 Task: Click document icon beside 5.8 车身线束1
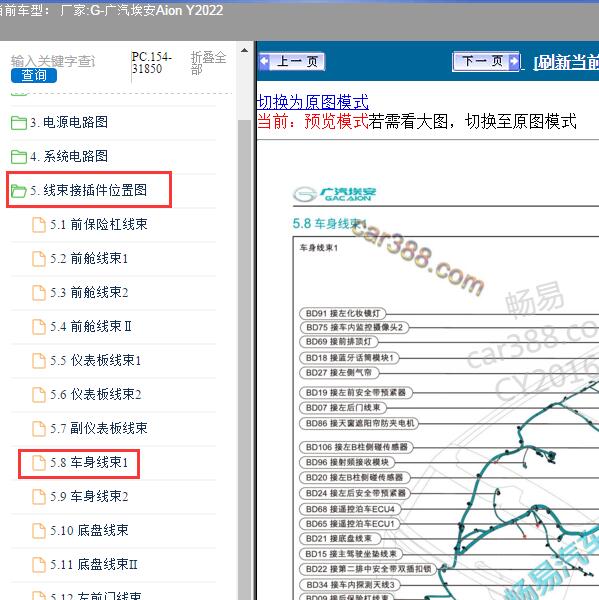point(38,463)
